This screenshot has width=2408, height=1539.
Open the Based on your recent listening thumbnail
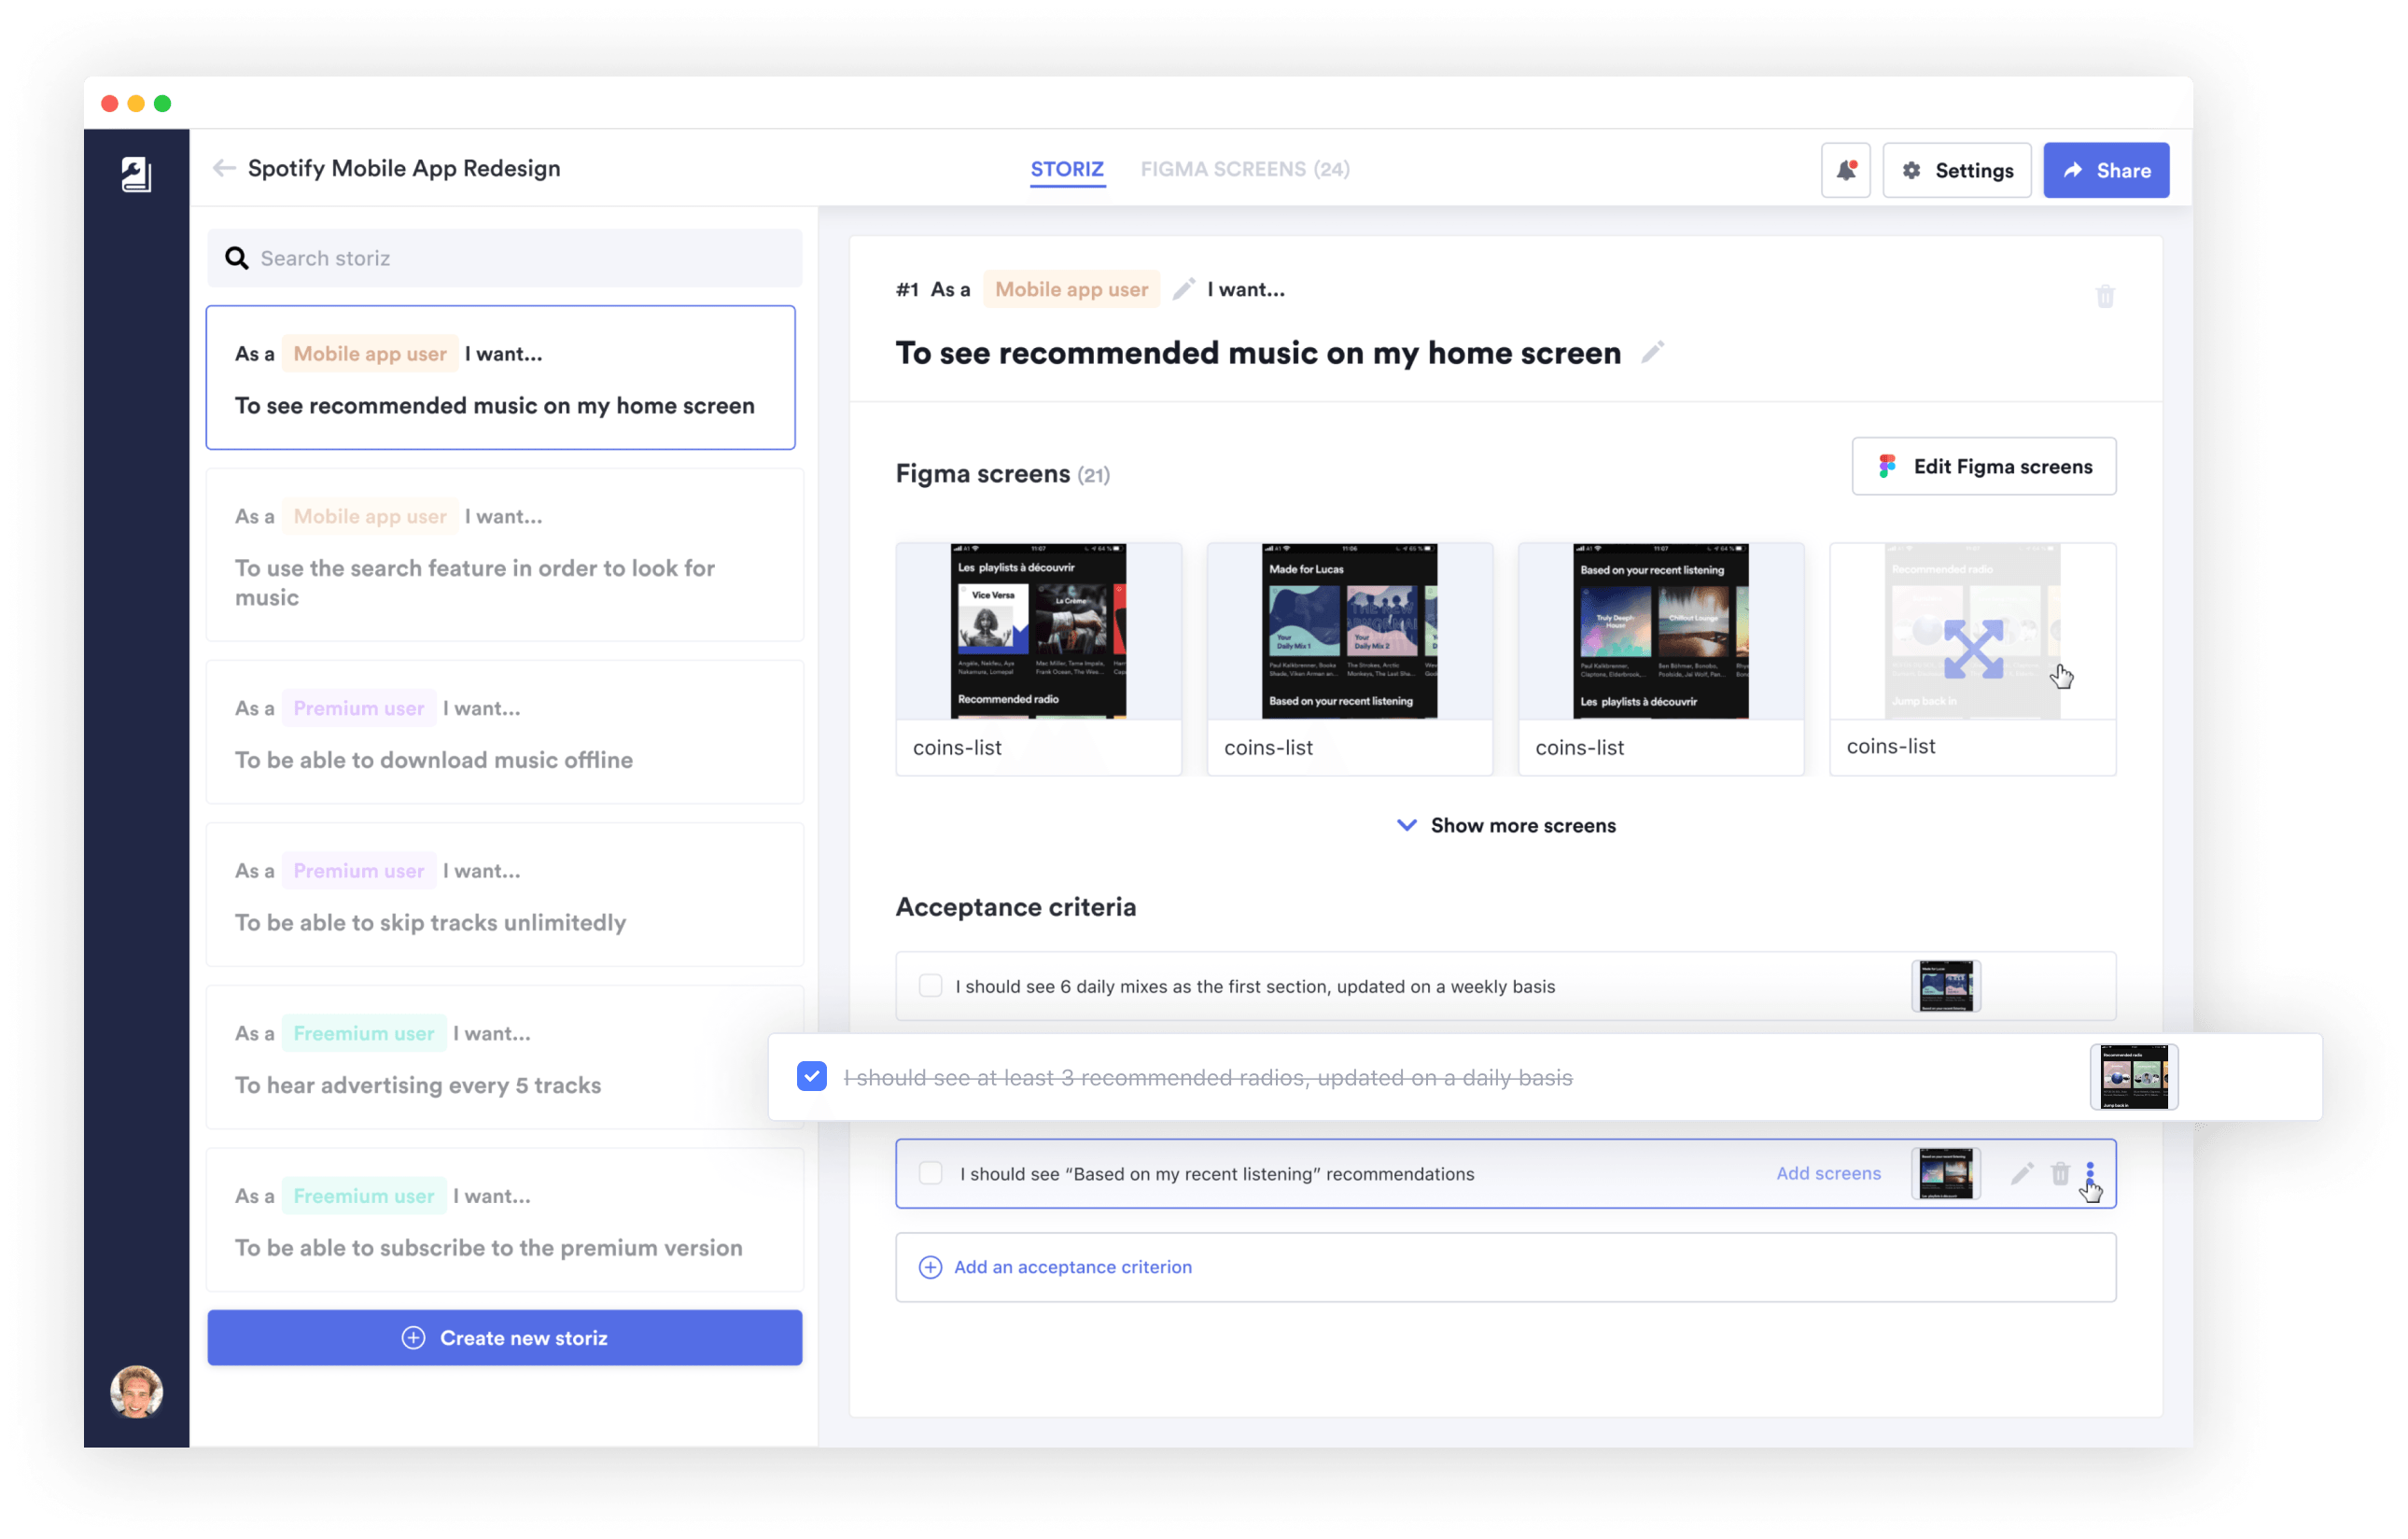(x=1660, y=631)
